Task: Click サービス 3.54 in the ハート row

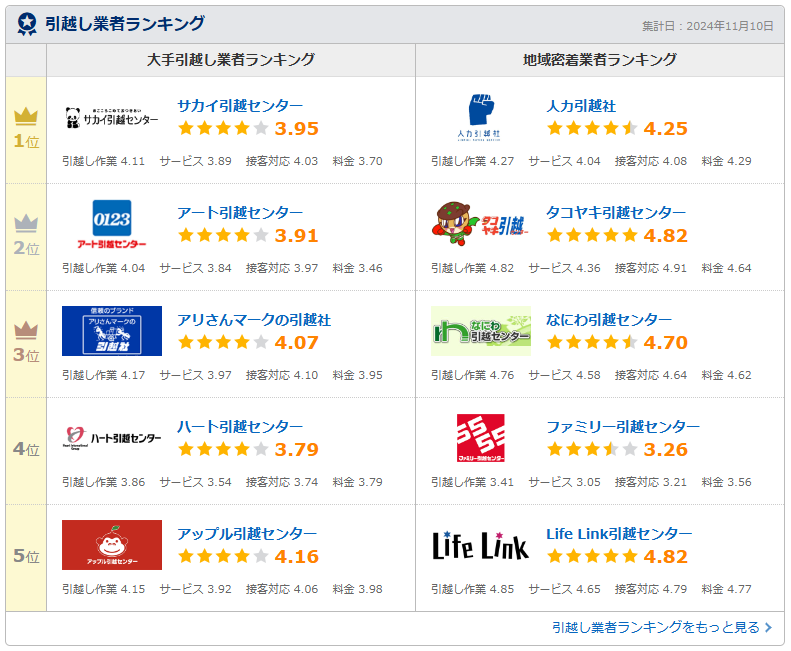Action: [195, 482]
